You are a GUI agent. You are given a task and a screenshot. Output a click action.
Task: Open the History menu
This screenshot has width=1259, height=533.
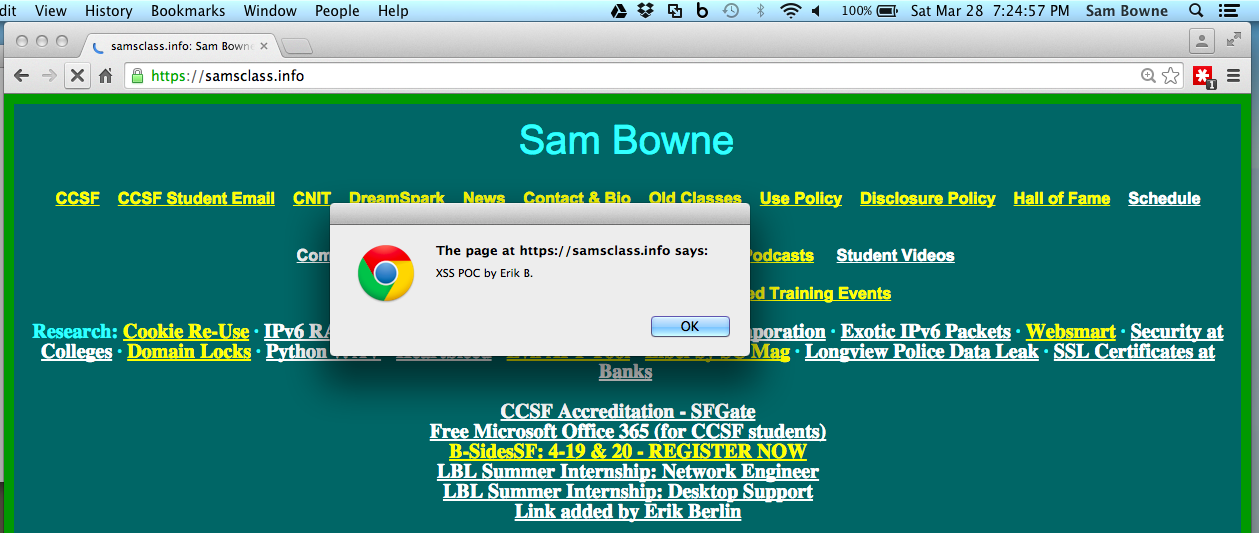pos(109,11)
